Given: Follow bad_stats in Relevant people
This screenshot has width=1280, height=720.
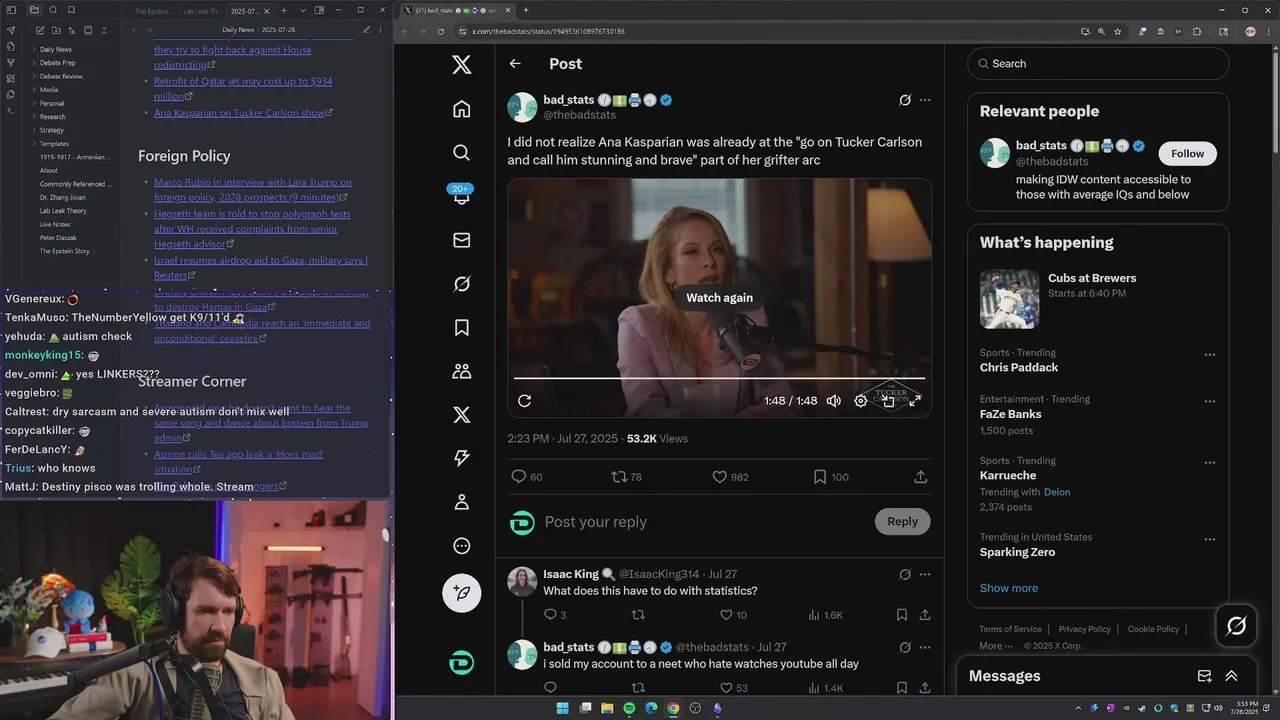Looking at the screenshot, I should [1187, 153].
